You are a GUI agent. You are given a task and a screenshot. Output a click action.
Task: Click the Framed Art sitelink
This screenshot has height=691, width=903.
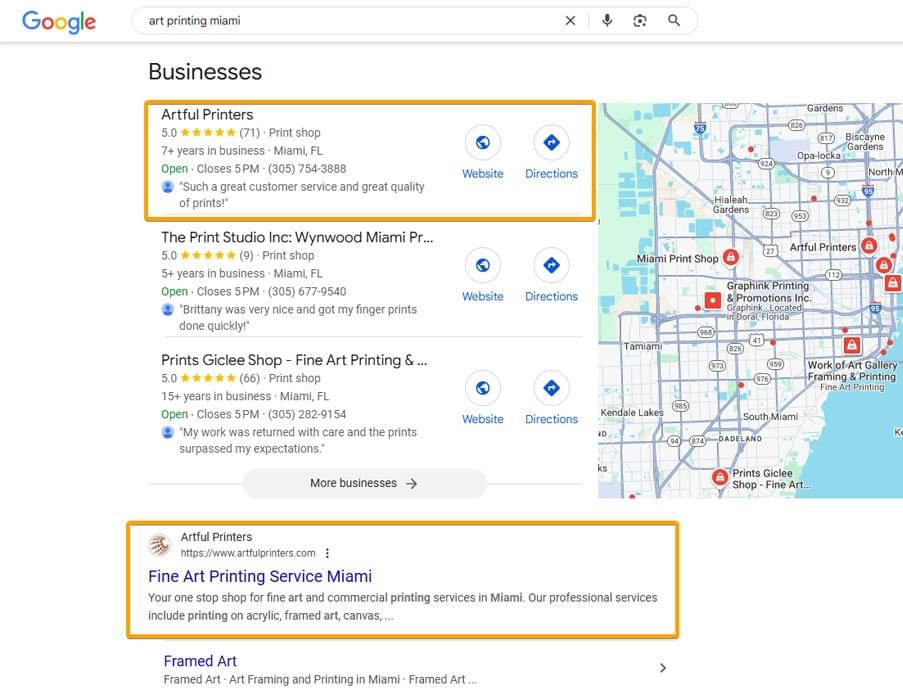point(200,661)
